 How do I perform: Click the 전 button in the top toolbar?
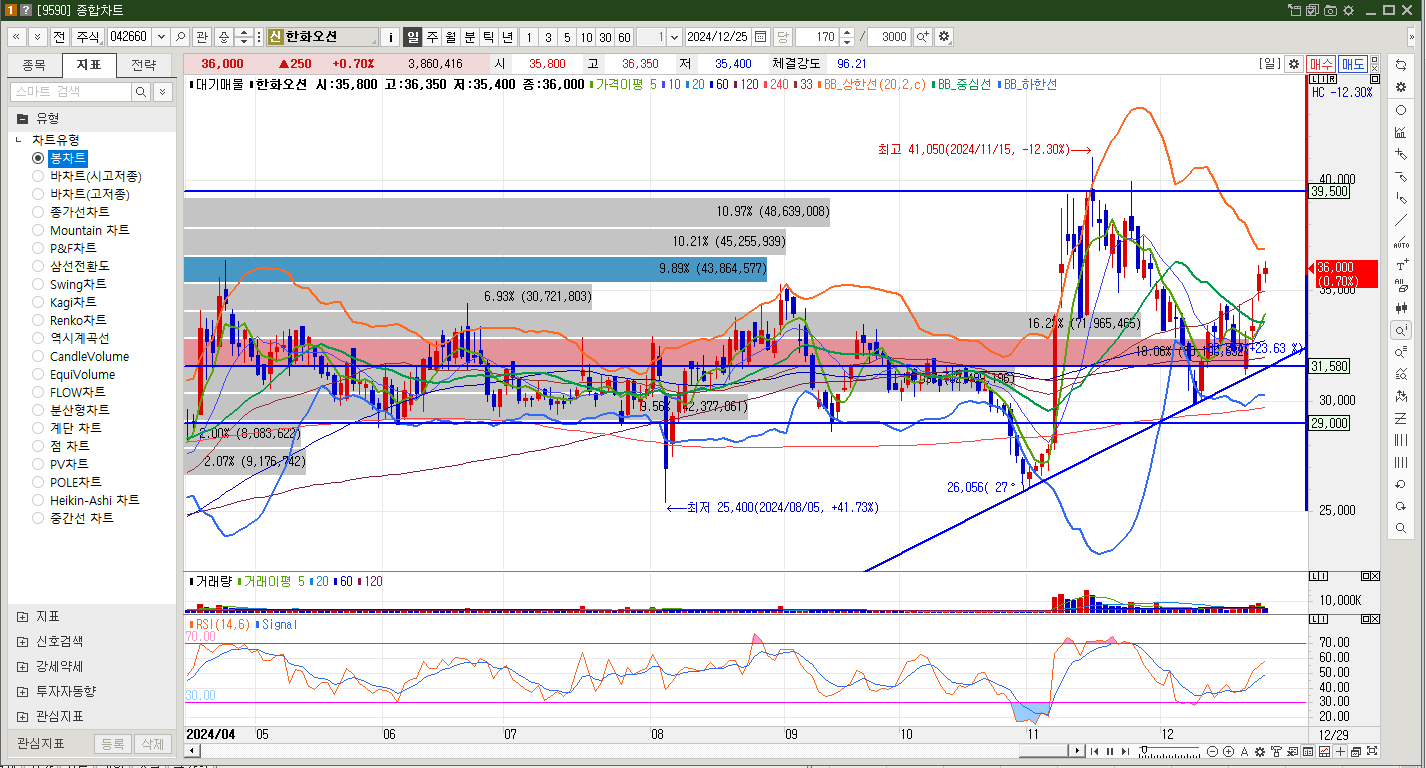[x=60, y=36]
